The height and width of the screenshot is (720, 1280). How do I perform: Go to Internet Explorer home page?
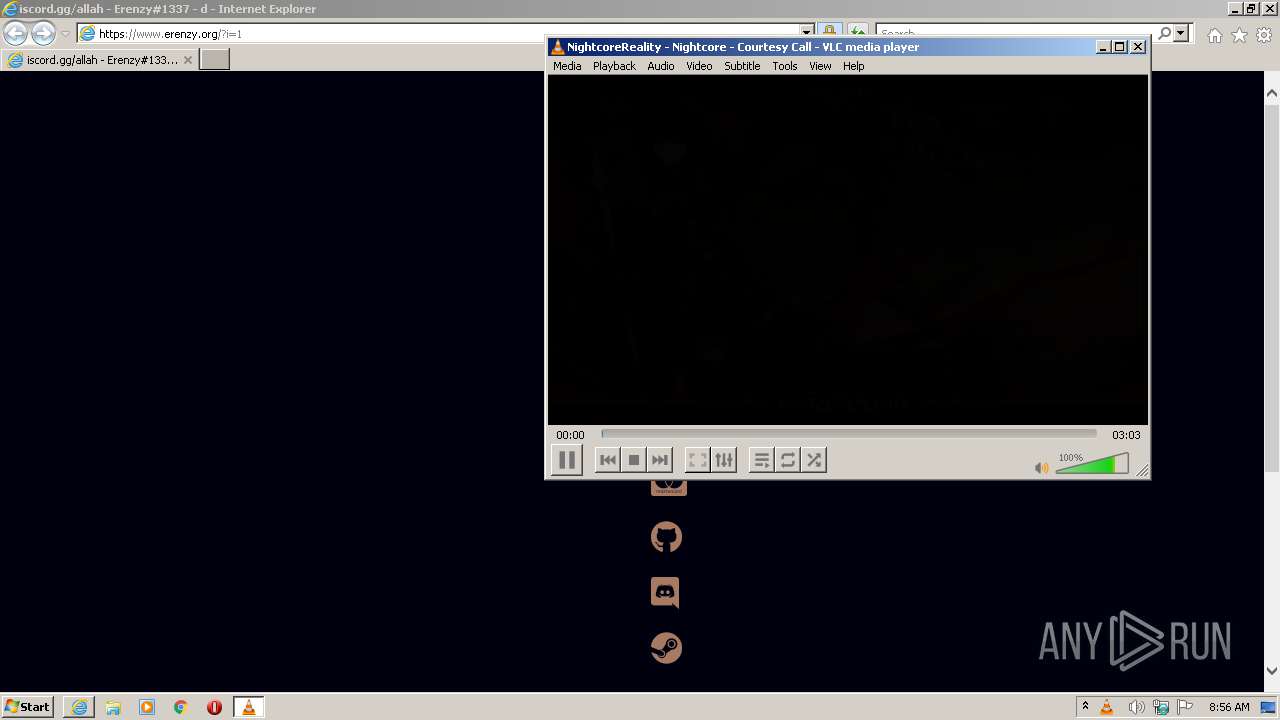click(1214, 35)
